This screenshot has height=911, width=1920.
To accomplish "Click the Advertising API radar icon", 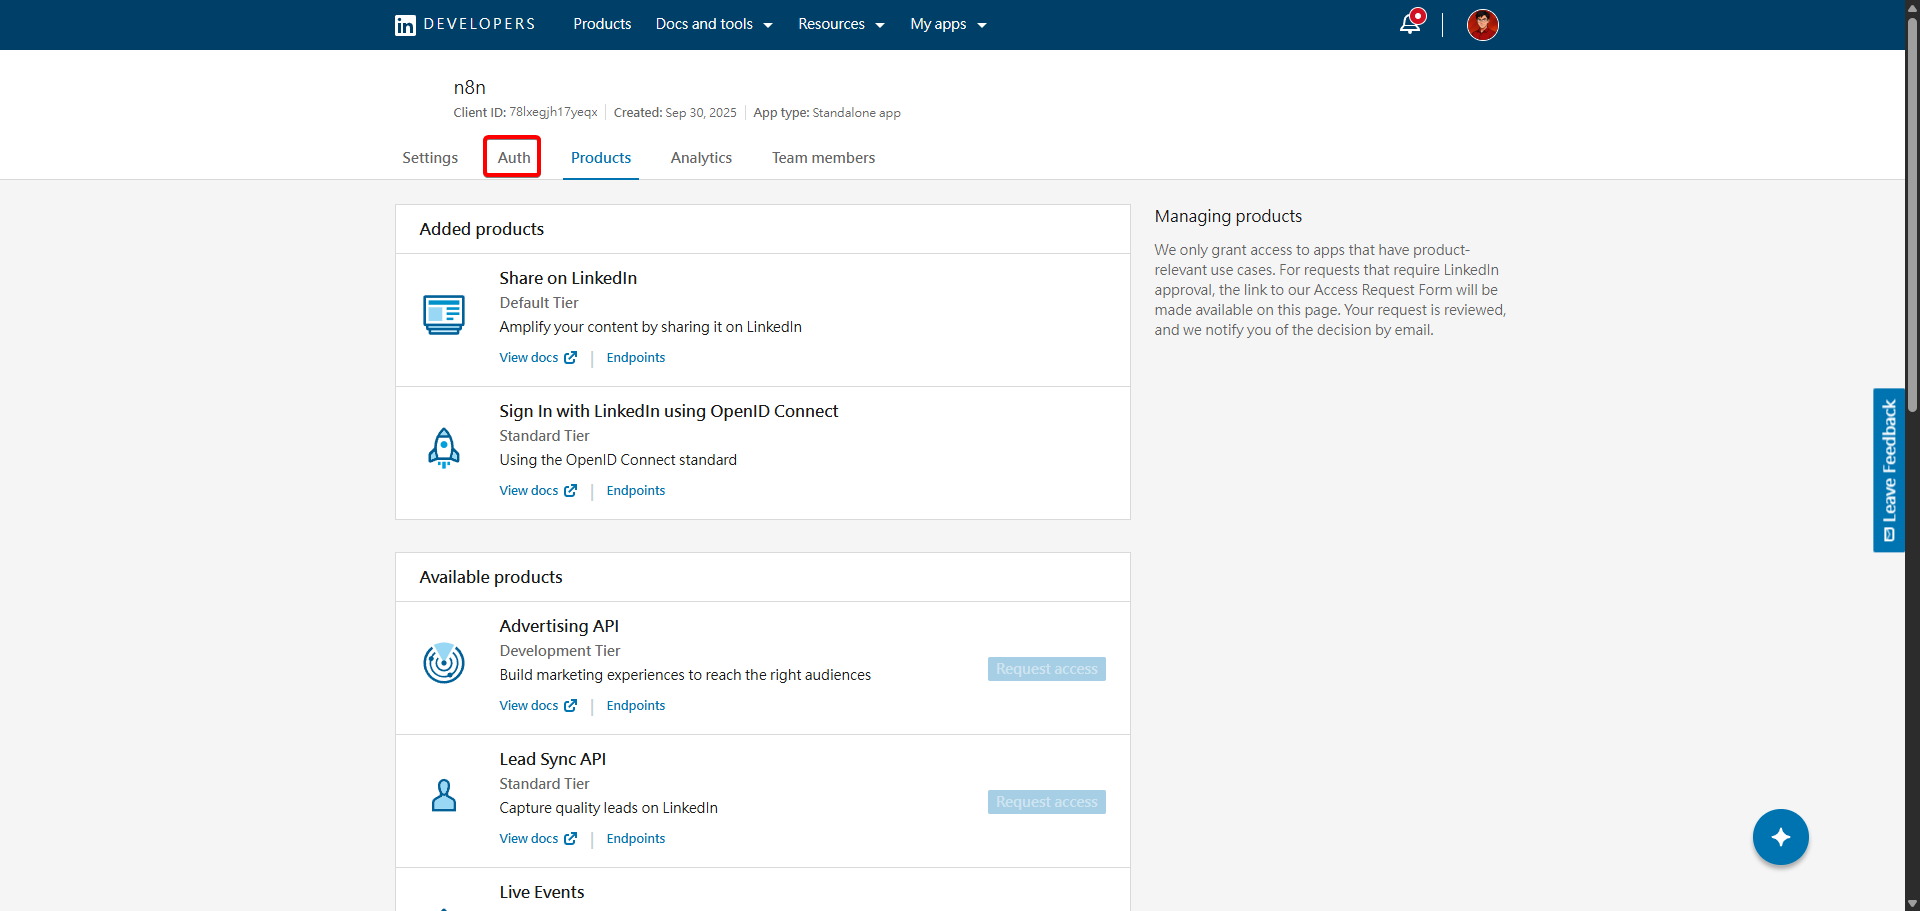I will [x=444, y=662].
